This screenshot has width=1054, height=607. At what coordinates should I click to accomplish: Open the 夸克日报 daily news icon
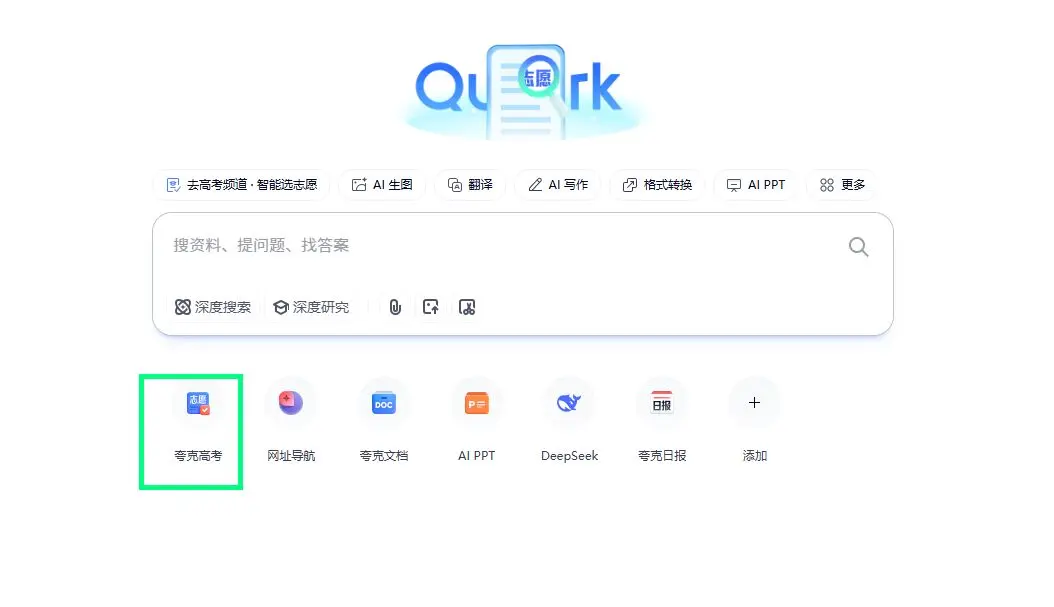(662, 403)
